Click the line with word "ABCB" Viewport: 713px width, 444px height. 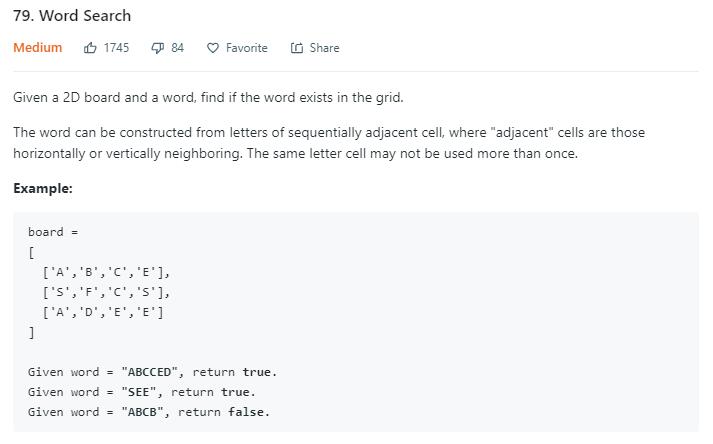pos(149,412)
